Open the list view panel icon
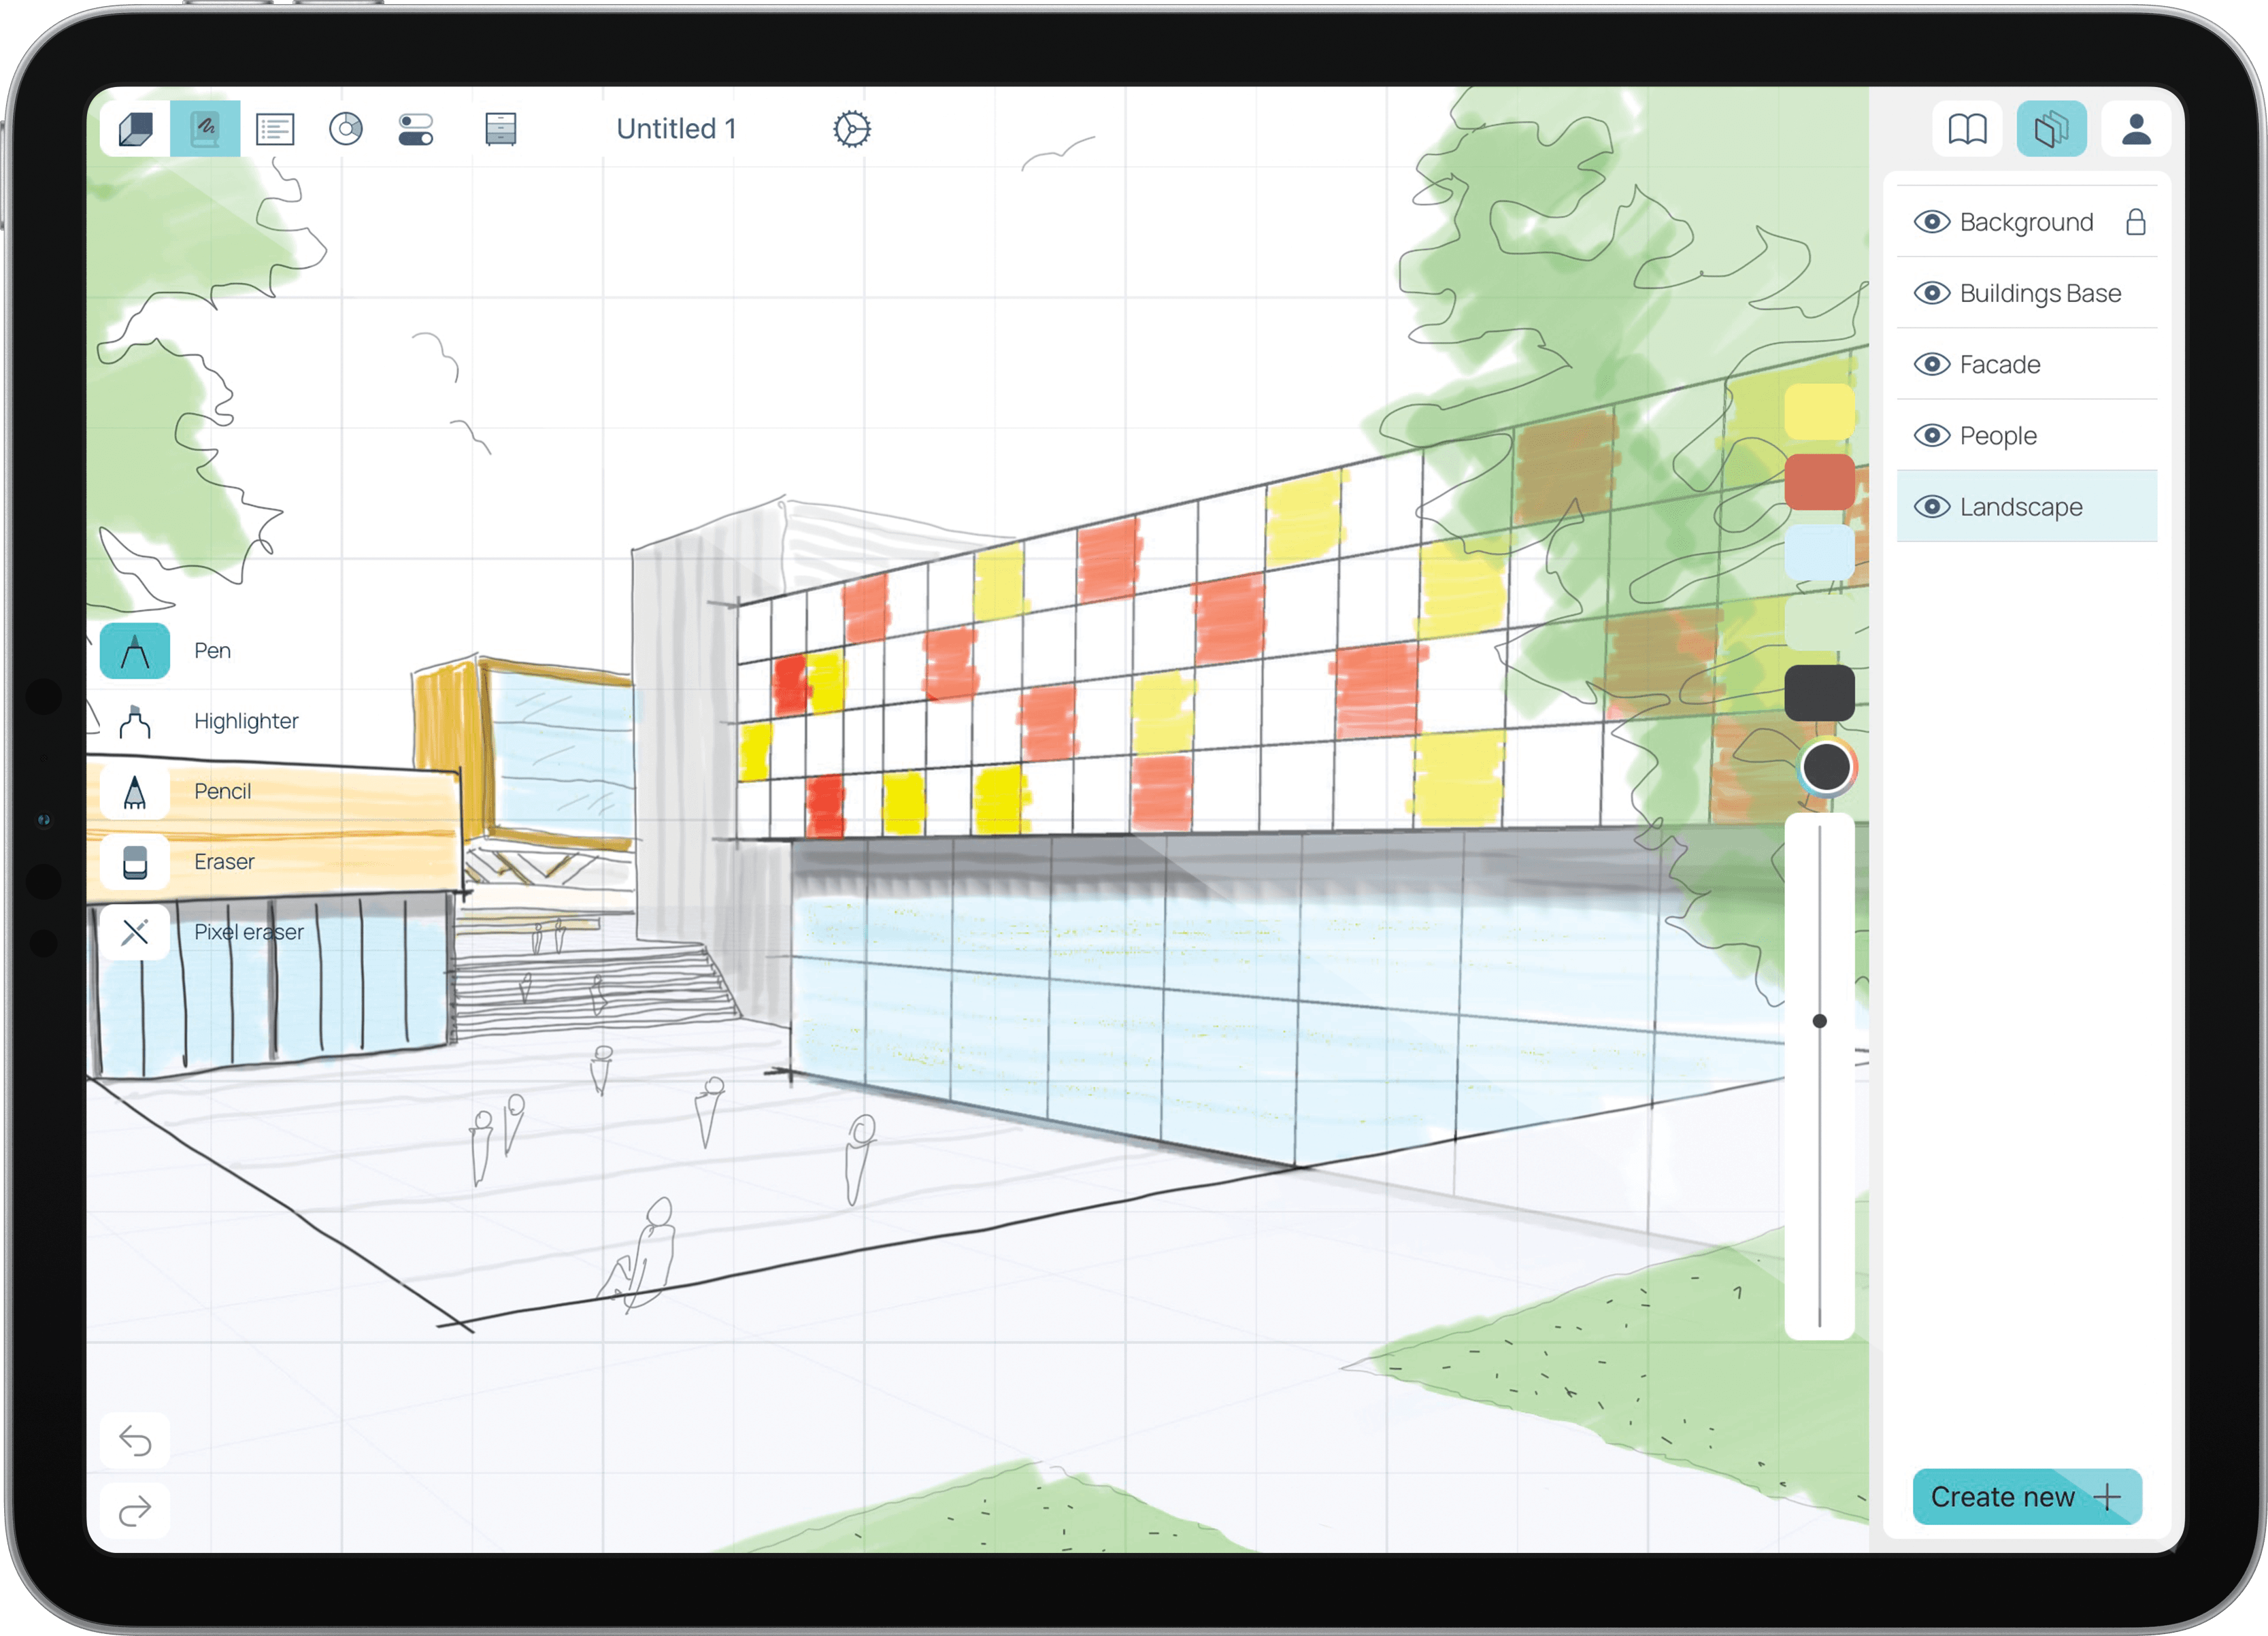This screenshot has width=2268, height=1636. [x=275, y=129]
